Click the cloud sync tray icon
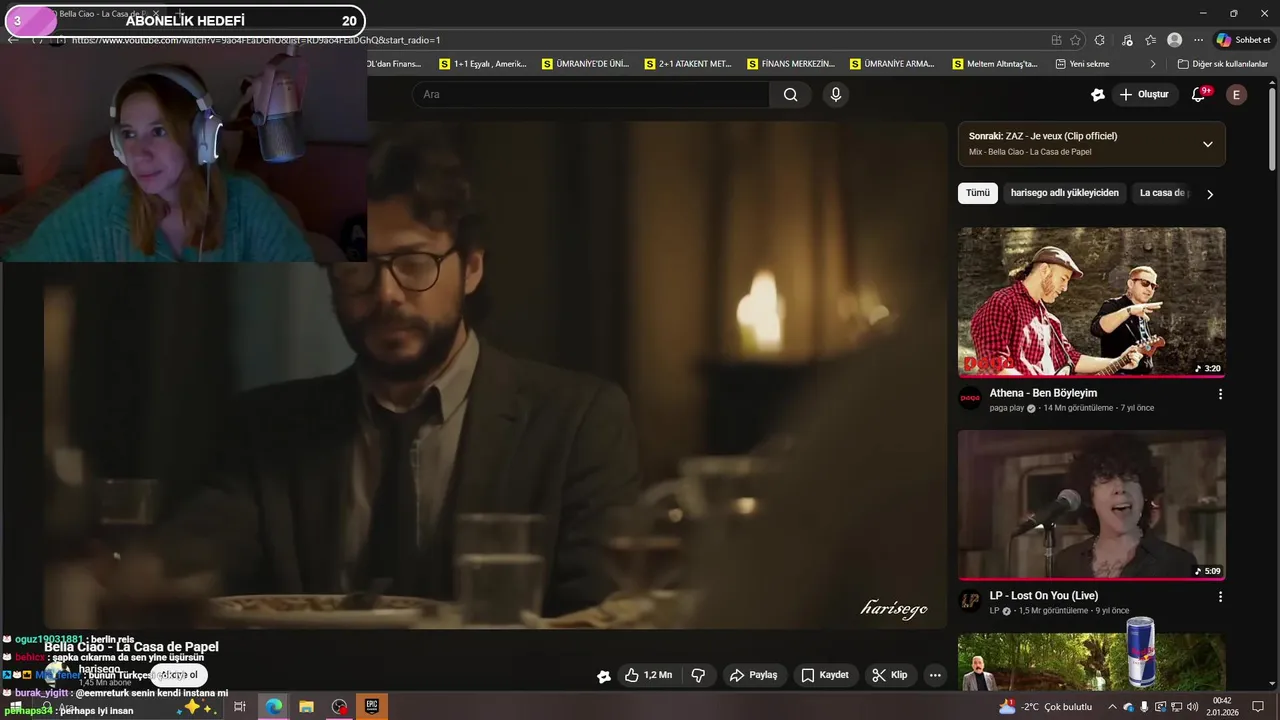The width and height of the screenshot is (1280, 720). coord(1129,707)
